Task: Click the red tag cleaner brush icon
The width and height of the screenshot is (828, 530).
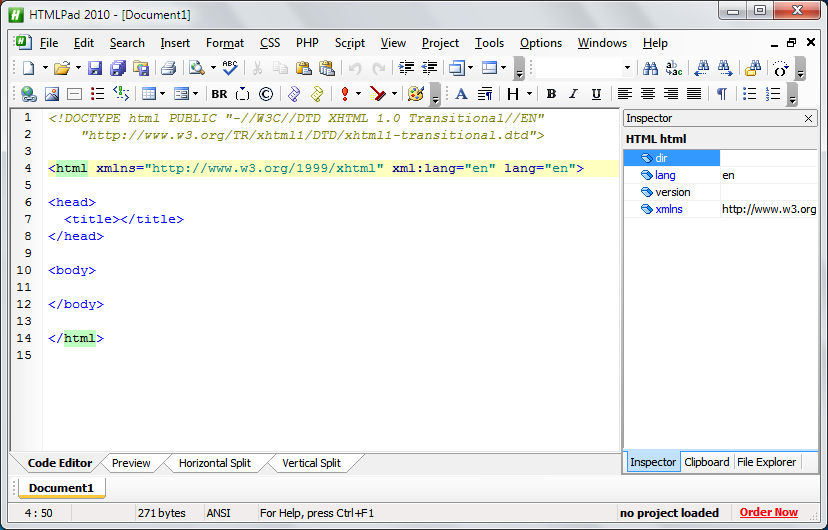Action: pos(378,94)
